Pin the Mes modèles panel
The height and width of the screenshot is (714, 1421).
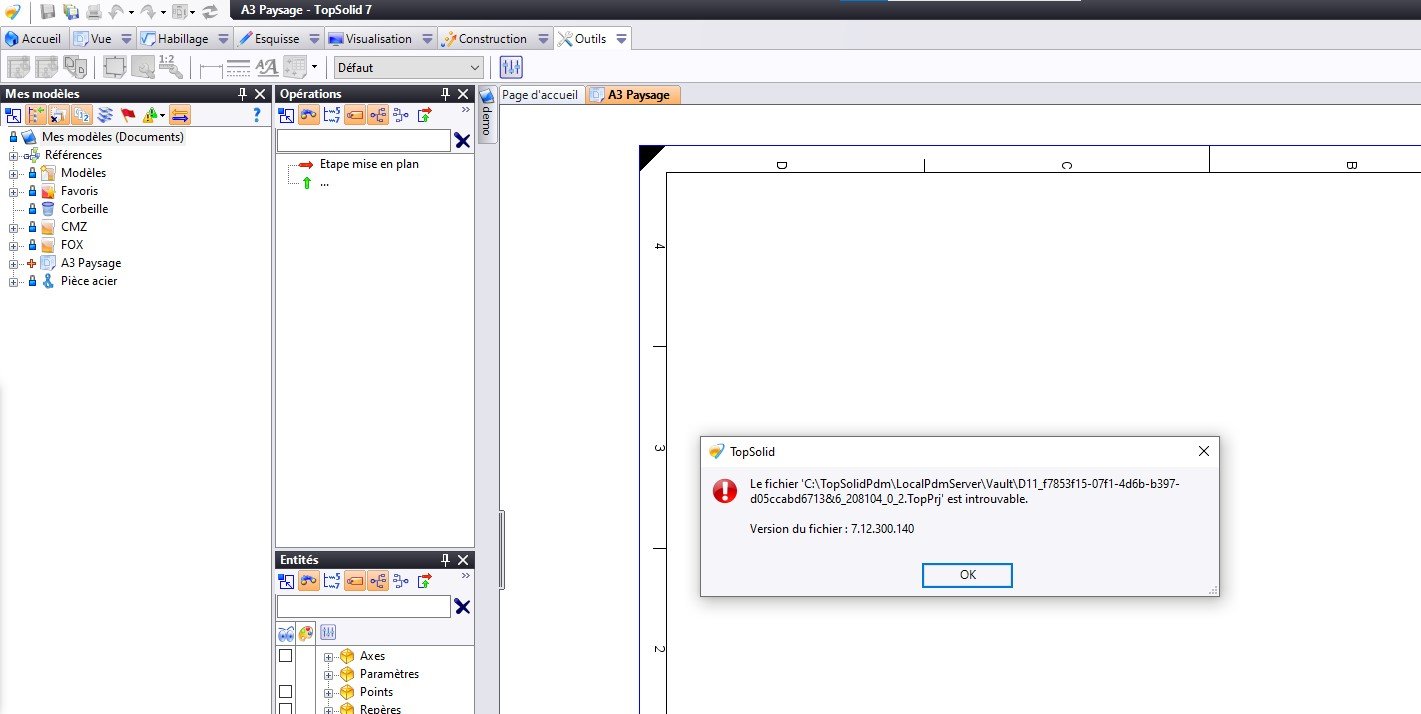point(242,94)
